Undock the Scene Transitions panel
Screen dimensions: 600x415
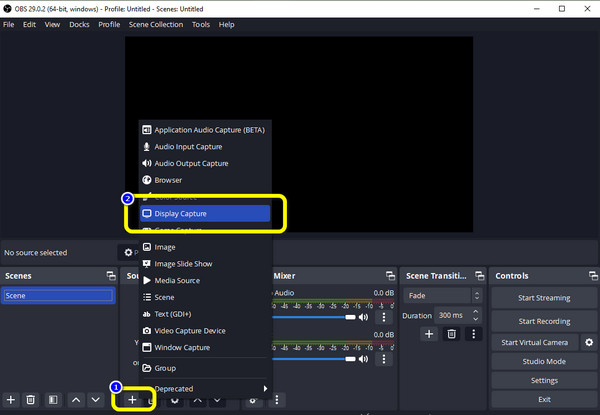click(x=480, y=276)
